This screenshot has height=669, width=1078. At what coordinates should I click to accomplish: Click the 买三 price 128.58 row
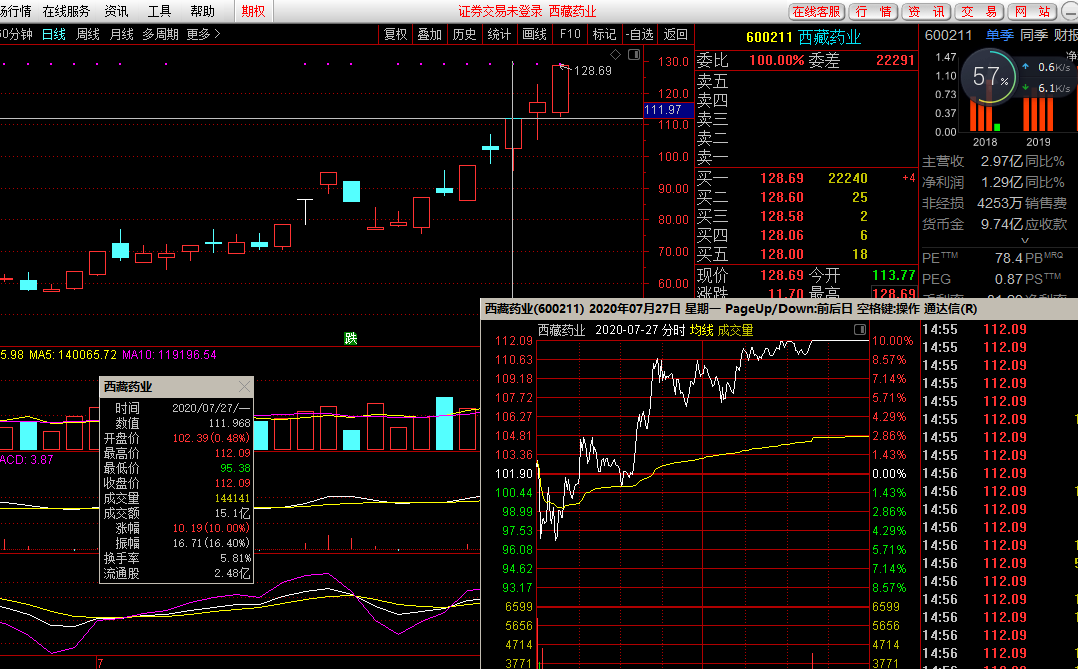tap(806, 216)
